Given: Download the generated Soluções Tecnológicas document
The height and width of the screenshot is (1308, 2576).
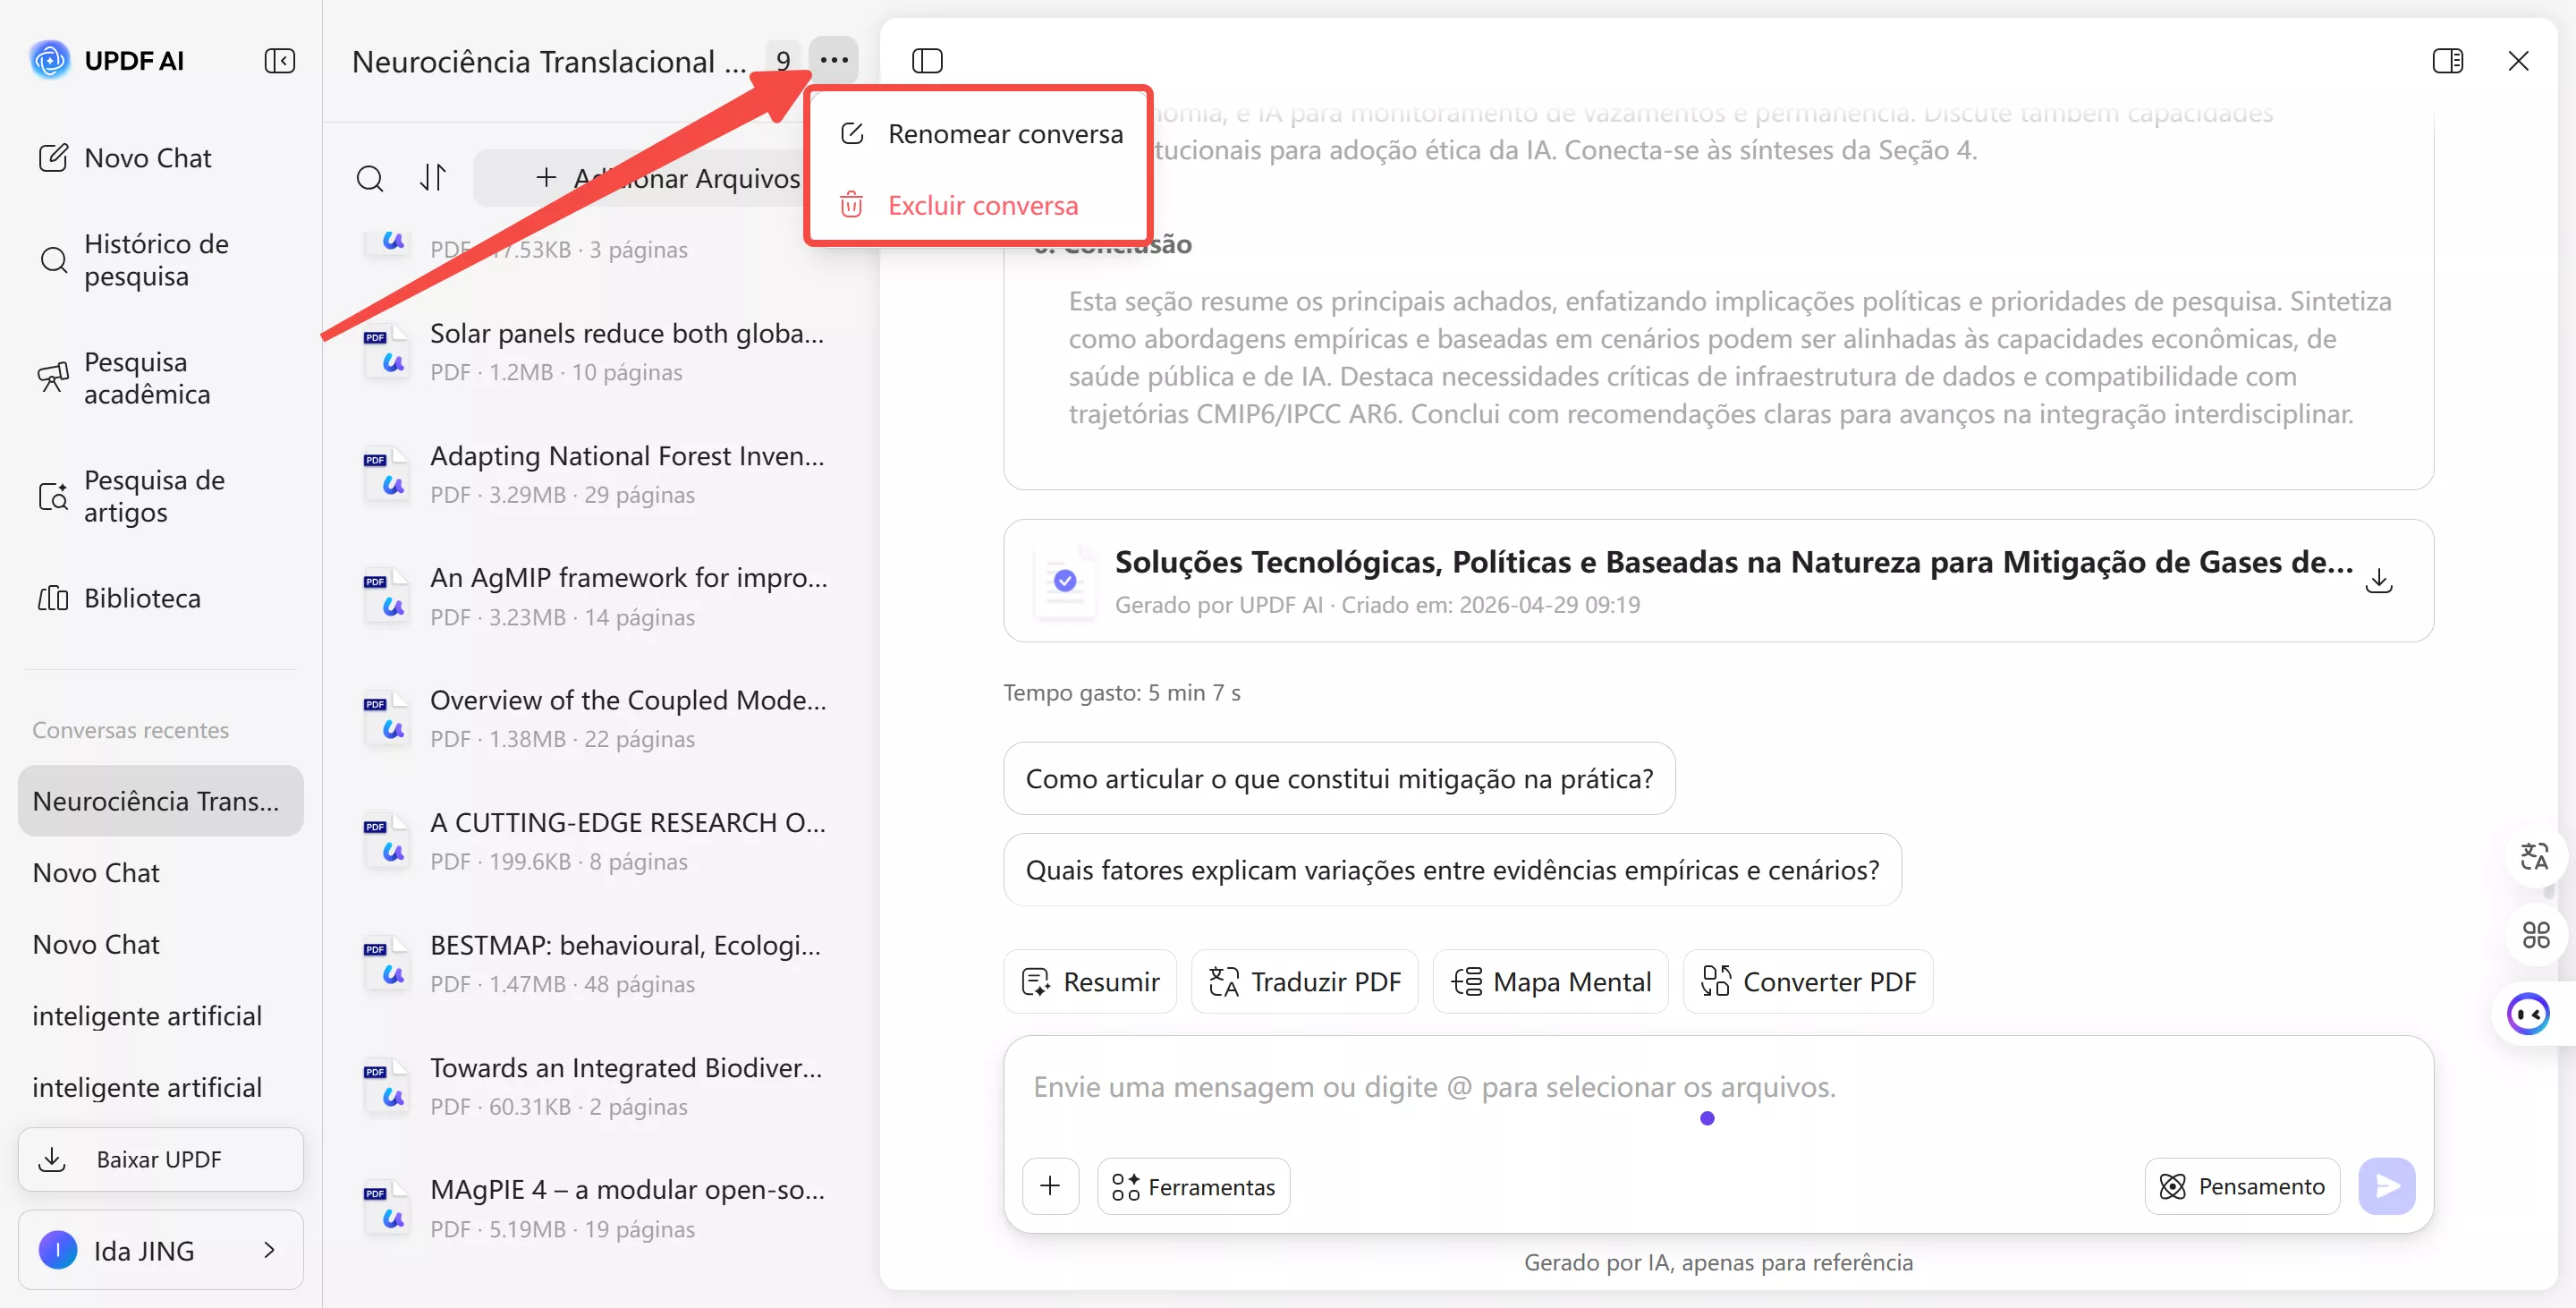Looking at the screenshot, I should click(2379, 580).
